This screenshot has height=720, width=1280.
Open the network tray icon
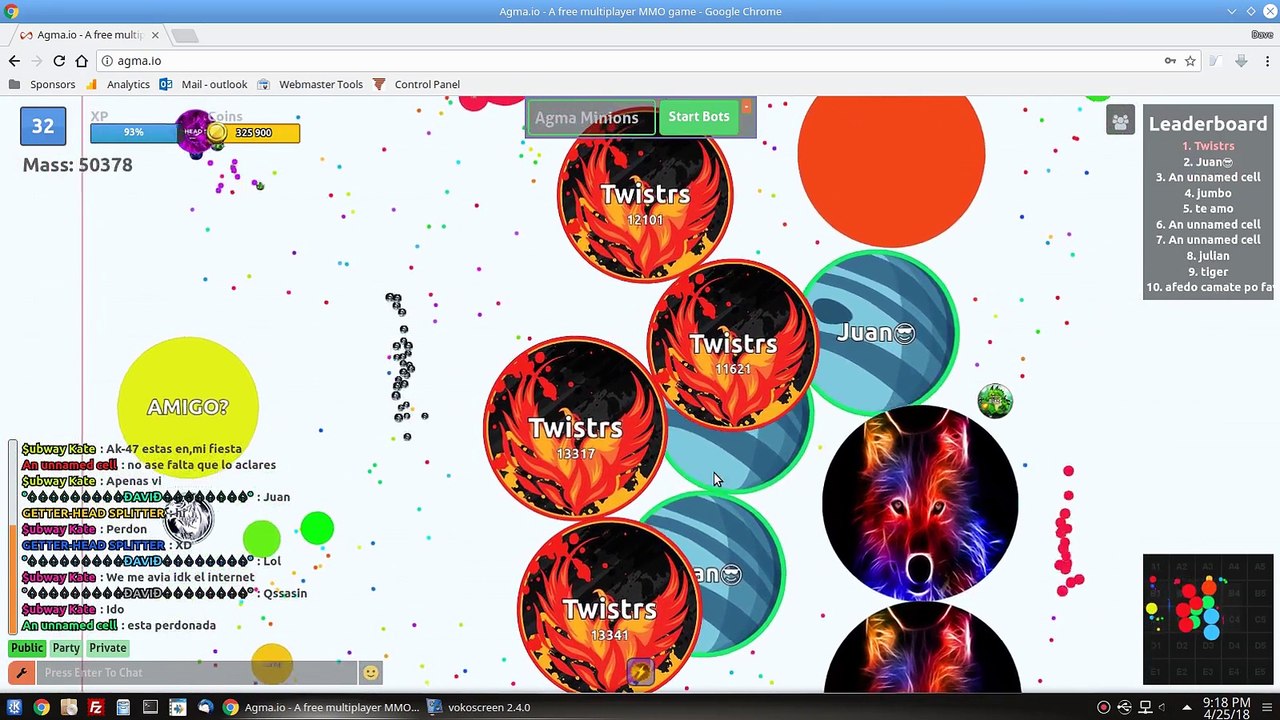(x=1146, y=707)
